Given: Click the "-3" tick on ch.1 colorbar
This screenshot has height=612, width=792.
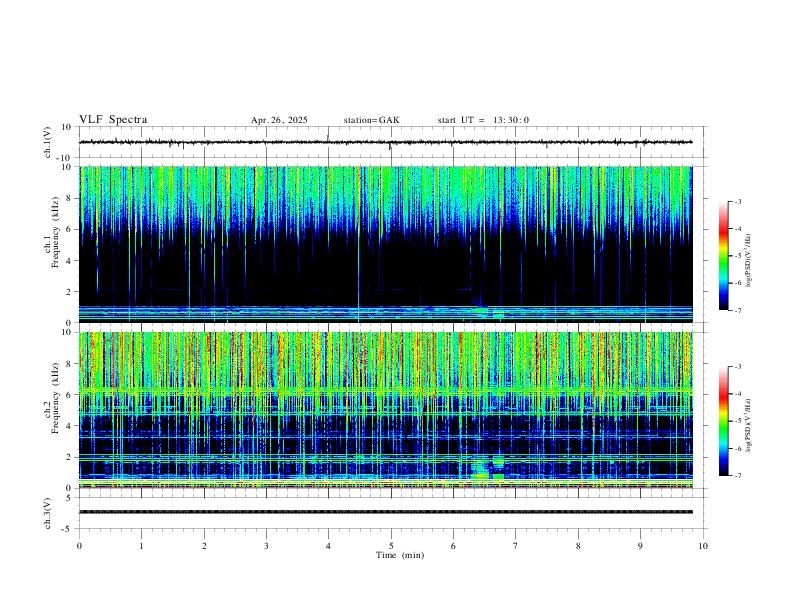Looking at the screenshot, I should (x=738, y=201).
